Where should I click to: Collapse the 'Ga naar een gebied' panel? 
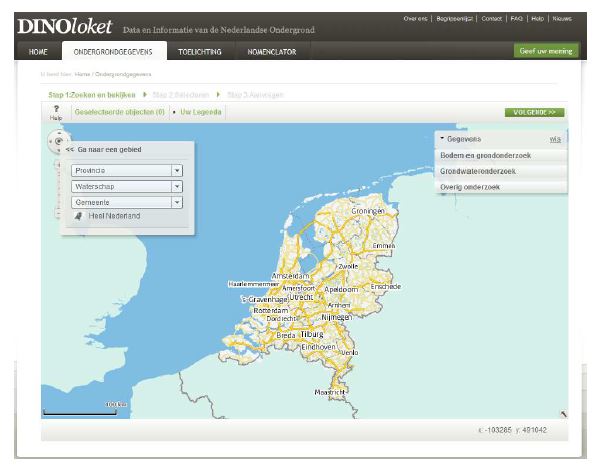(70, 149)
